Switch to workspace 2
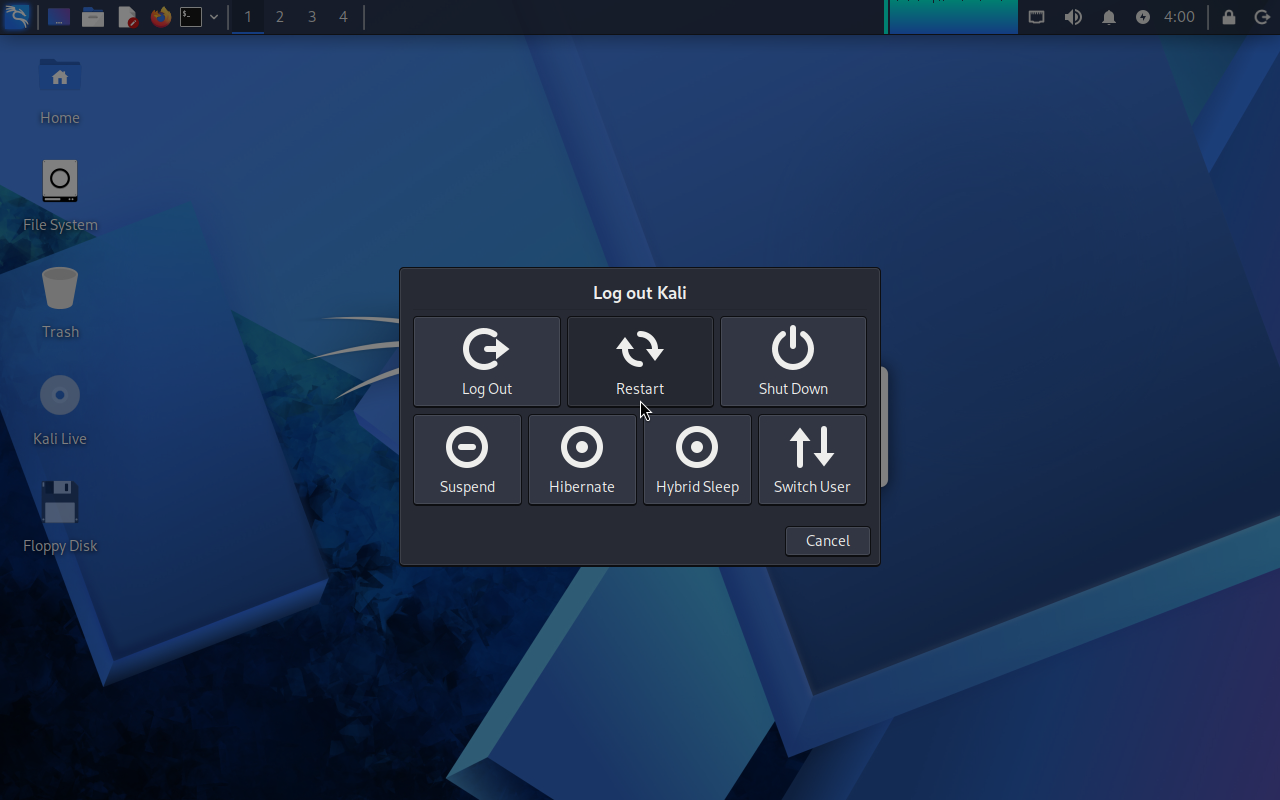The image size is (1280, 800). click(x=280, y=17)
